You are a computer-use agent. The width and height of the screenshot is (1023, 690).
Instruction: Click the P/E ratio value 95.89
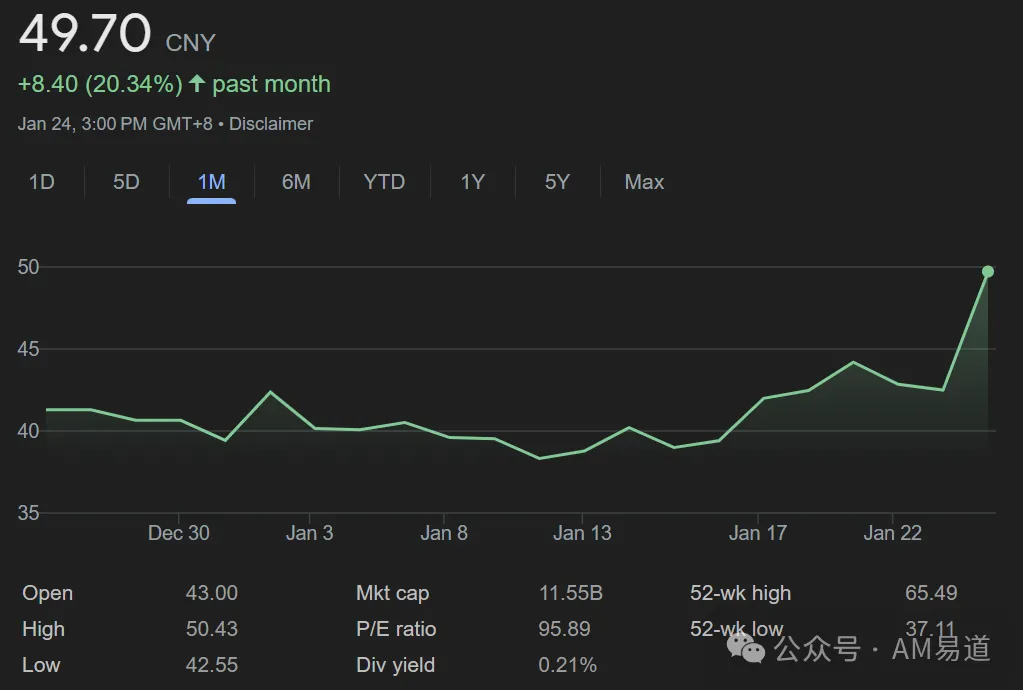click(564, 629)
